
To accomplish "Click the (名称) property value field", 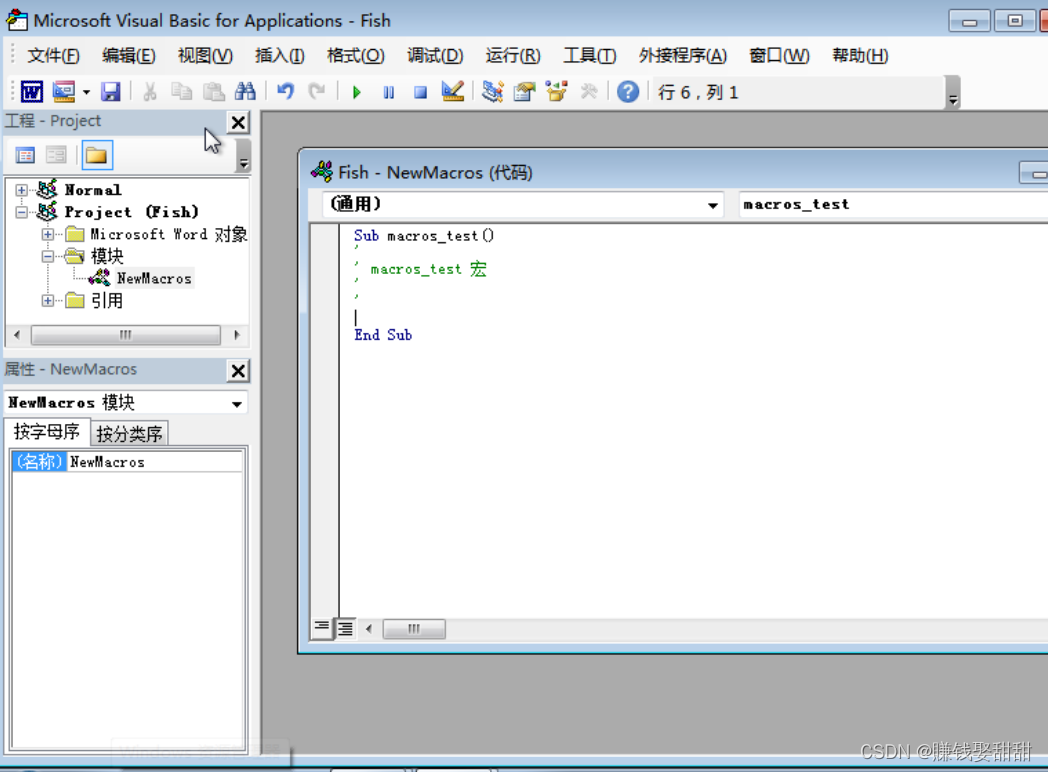I will click(x=155, y=462).
